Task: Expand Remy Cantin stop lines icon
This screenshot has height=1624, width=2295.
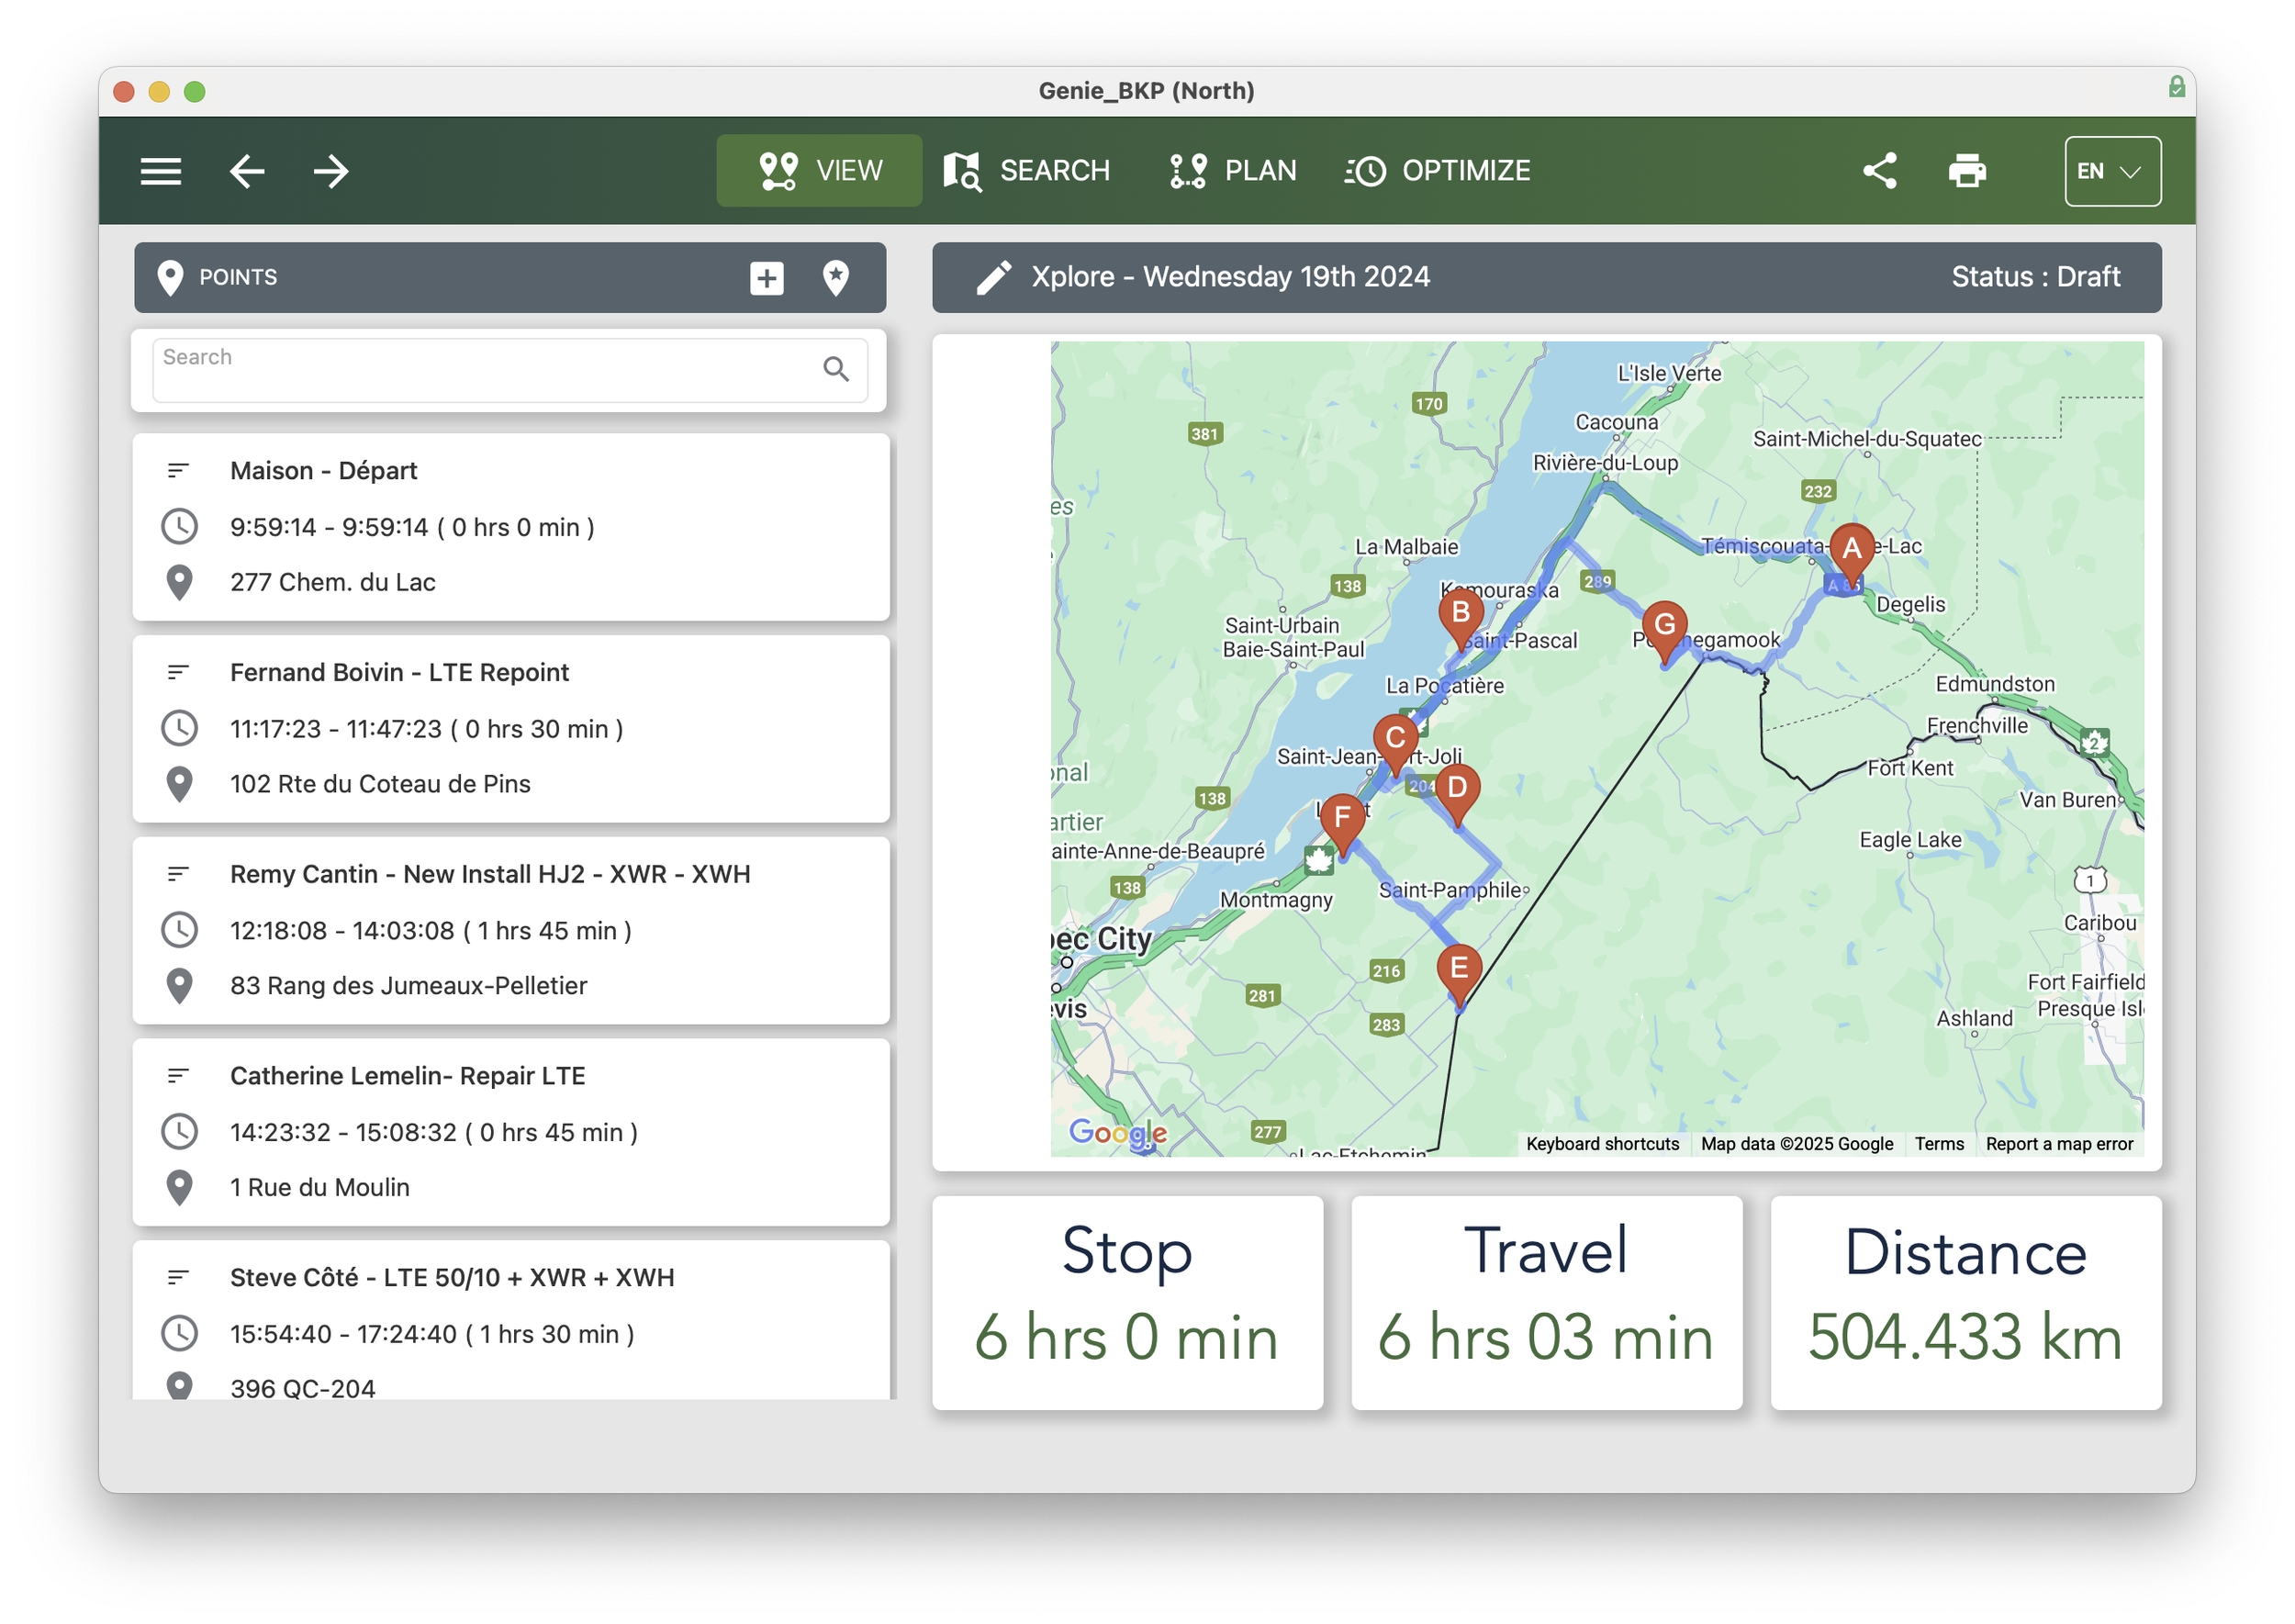Action: point(178,874)
